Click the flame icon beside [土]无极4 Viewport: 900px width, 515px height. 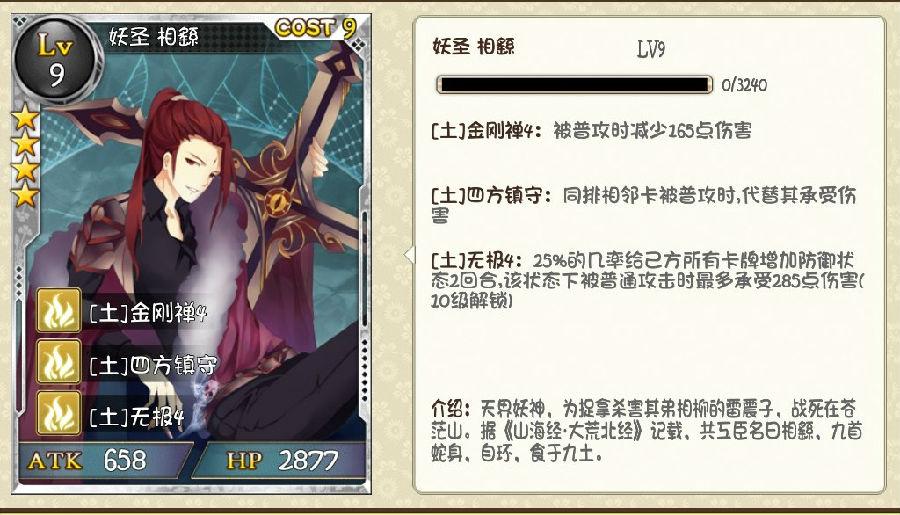[x=59, y=413]
